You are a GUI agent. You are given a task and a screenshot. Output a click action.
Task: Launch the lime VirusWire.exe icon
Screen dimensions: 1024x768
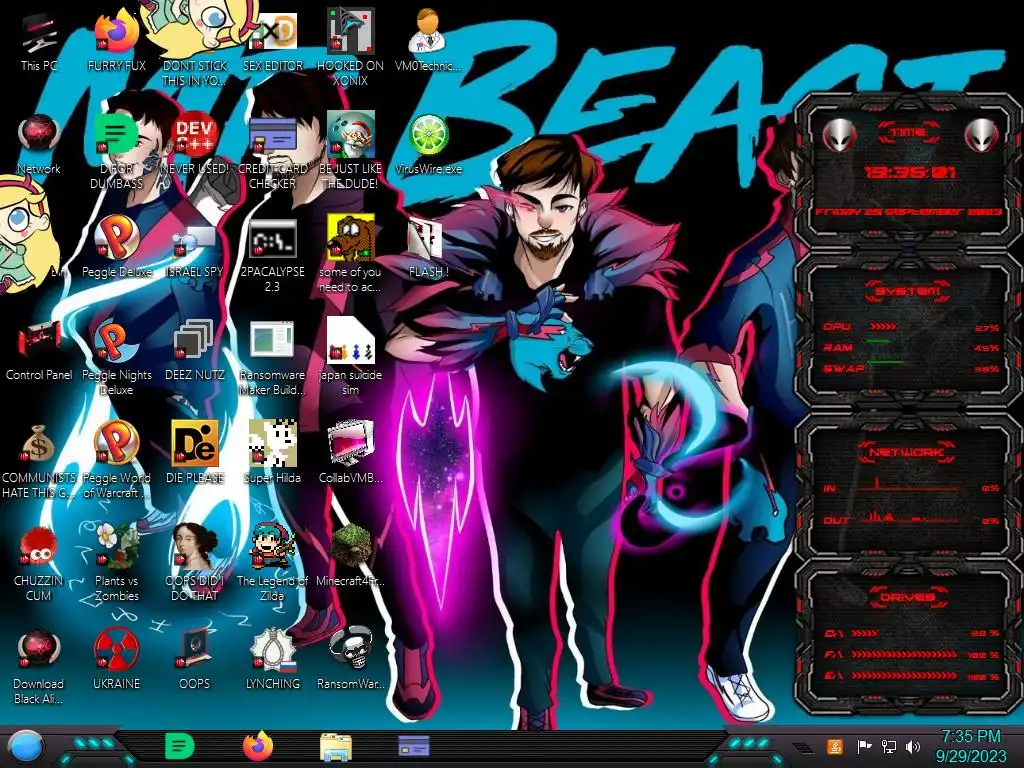click(x=428, y=135)
